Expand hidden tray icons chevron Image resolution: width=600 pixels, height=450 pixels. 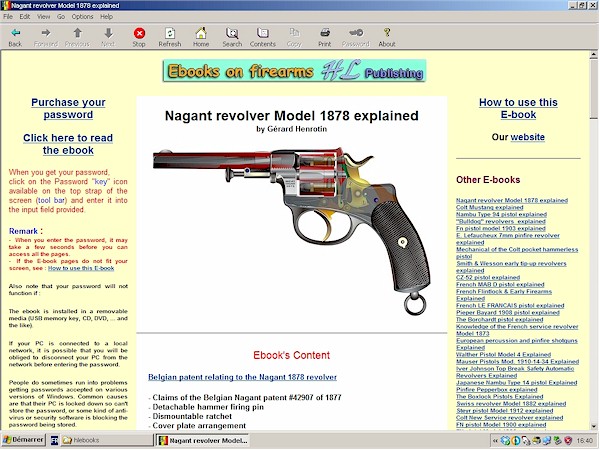(x=496, y=441)
